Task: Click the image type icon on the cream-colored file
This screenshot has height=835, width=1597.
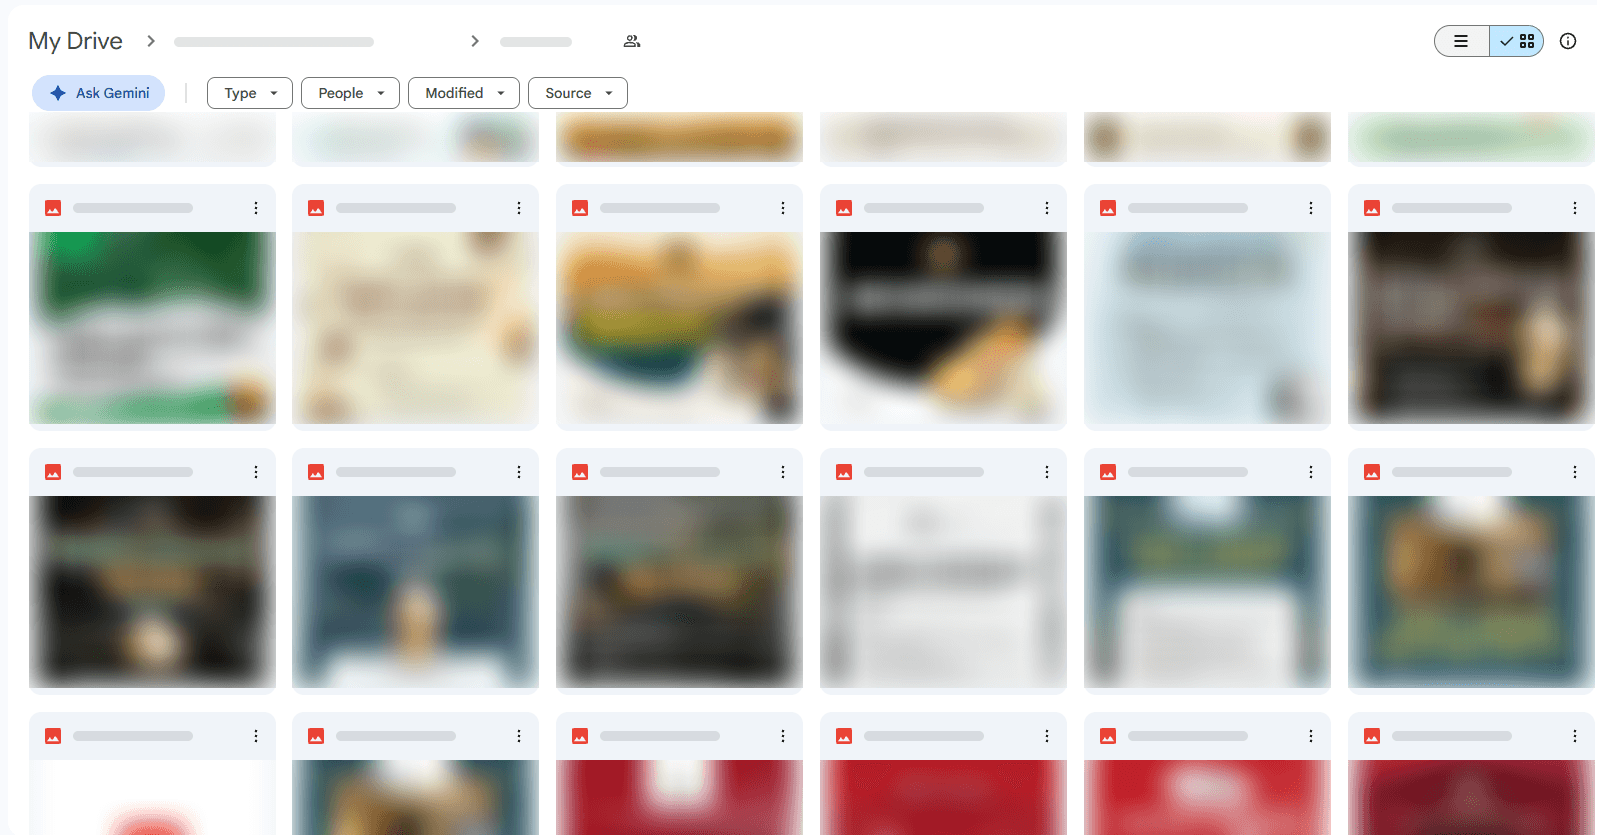Action: (x=316, y=208)
